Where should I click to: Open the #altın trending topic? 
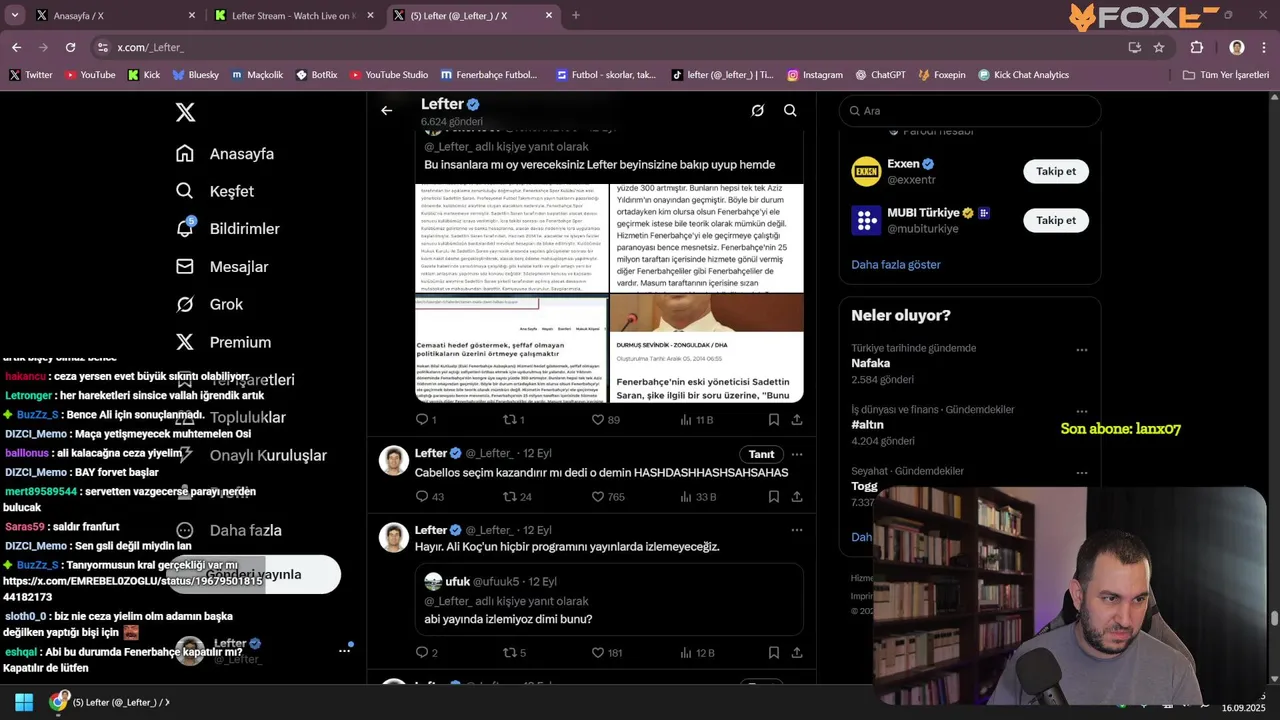(x=867, y=425)
